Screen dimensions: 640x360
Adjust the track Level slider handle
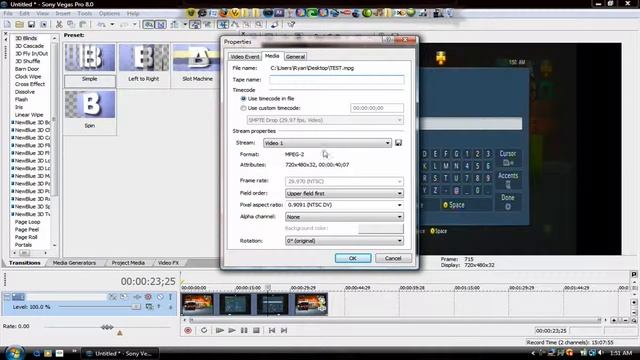click(x=136, y=307)
